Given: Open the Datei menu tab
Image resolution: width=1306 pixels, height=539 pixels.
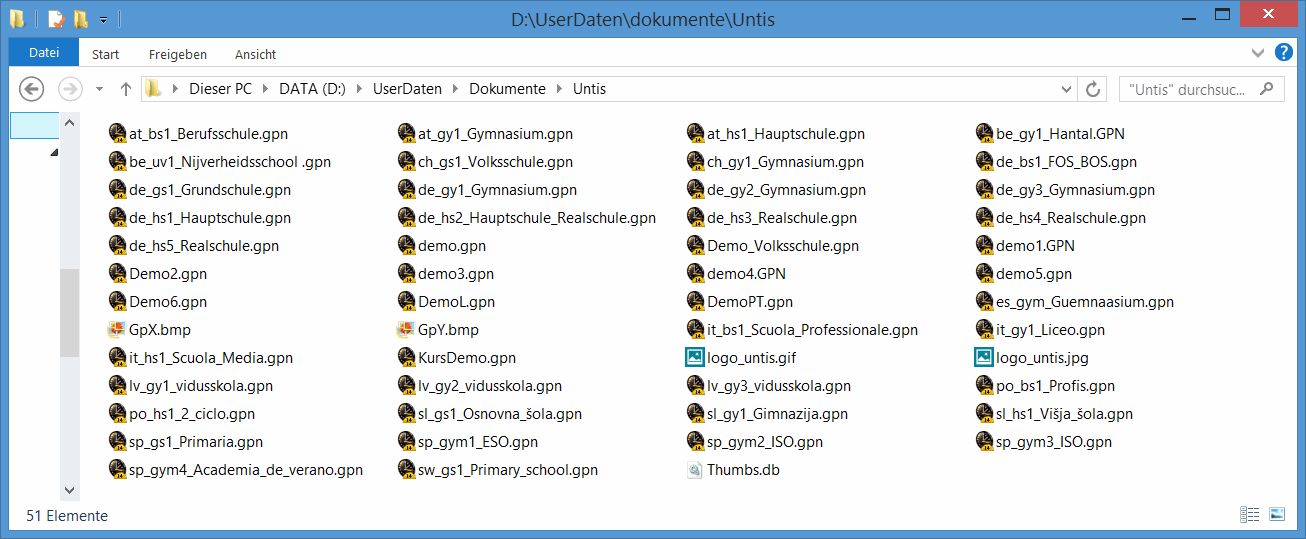Looking at the screenshot, I should (43, 54).
